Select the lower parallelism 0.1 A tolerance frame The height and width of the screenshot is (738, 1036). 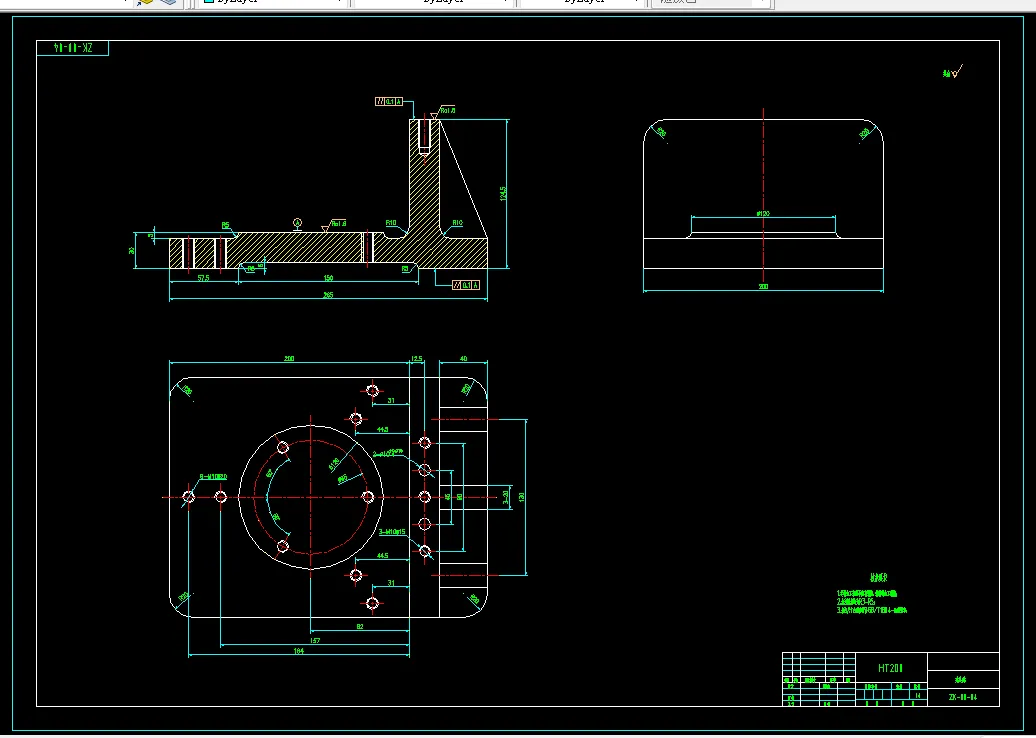466,285
